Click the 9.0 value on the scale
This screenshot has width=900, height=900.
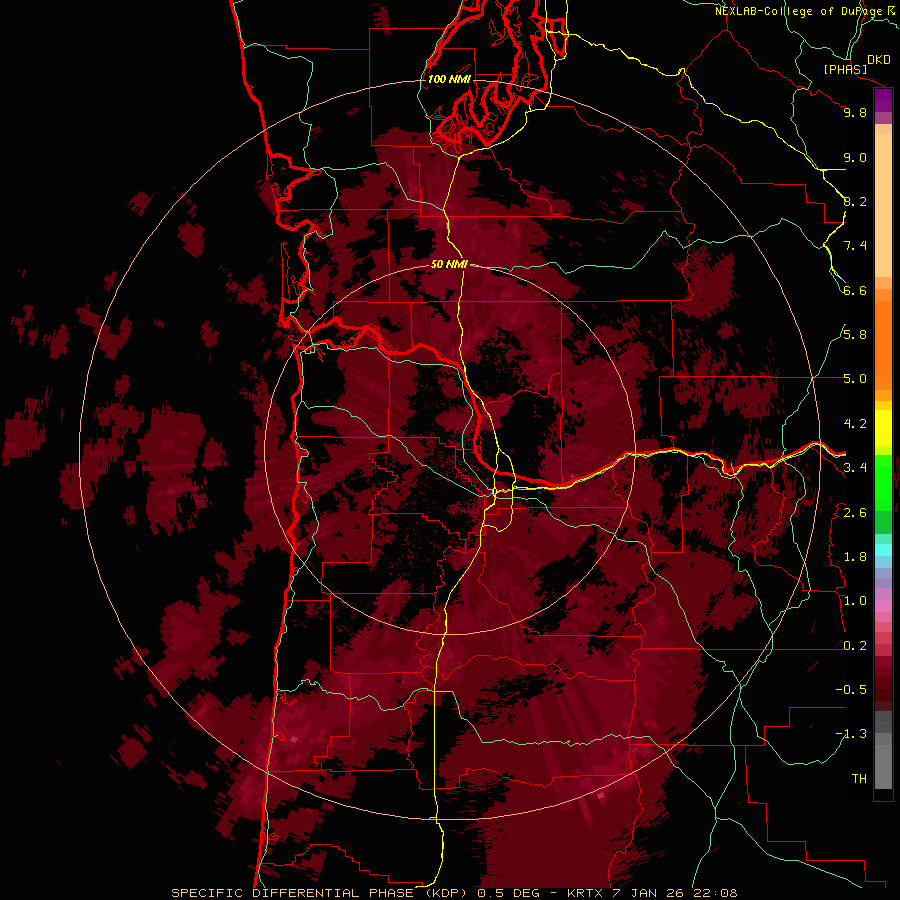(855, 157)
